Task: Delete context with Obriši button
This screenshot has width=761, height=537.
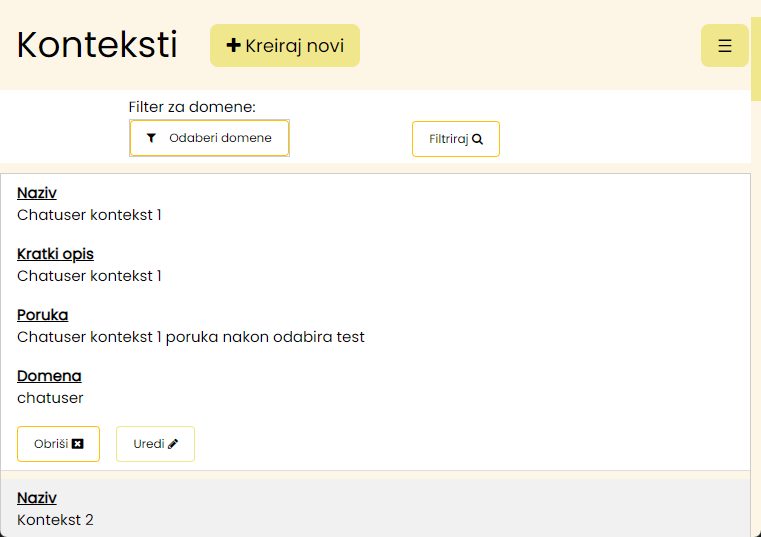Action: 58,444
